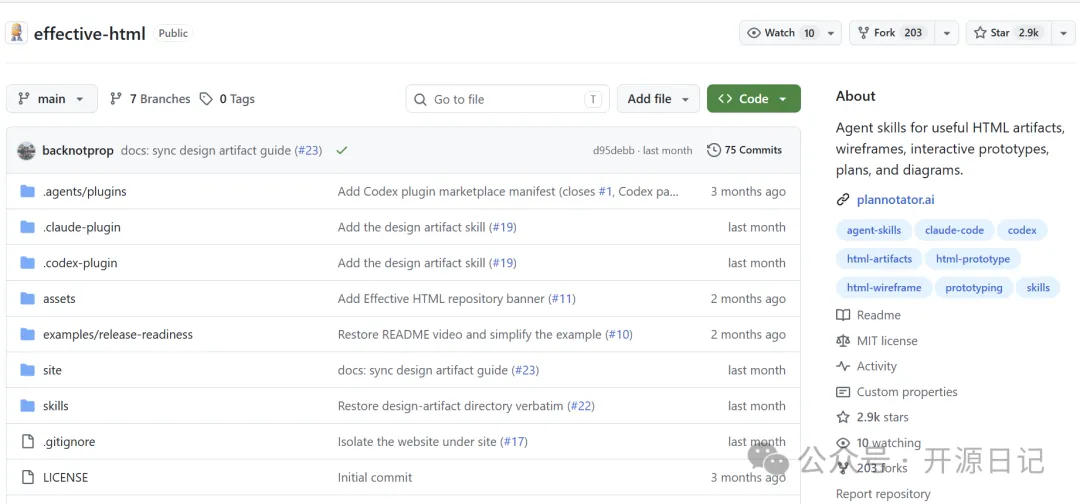1080x504 pixels.
Task: Open the green Code dropdown
Action: coord(754,99)
